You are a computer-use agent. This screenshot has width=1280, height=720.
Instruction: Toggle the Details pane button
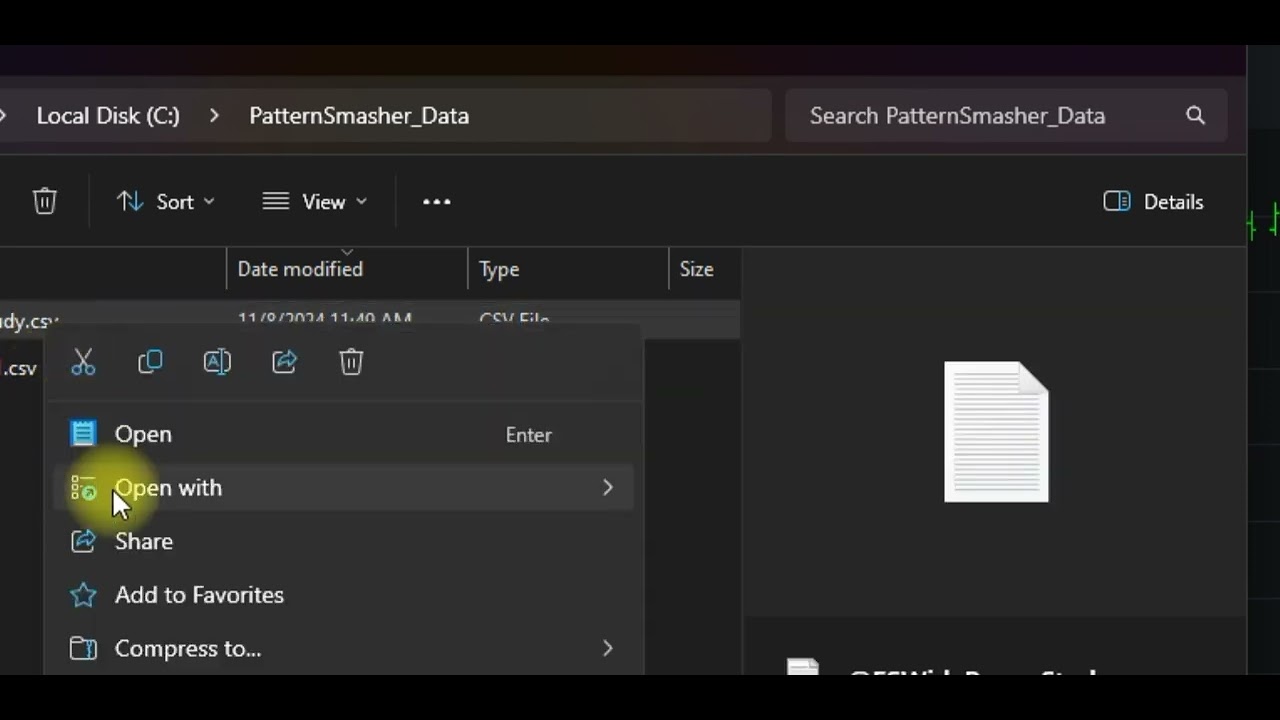1153,202
